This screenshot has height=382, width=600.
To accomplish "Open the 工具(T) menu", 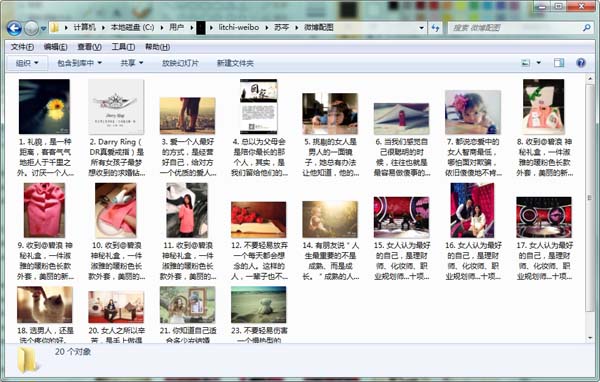I will [123, 47].
